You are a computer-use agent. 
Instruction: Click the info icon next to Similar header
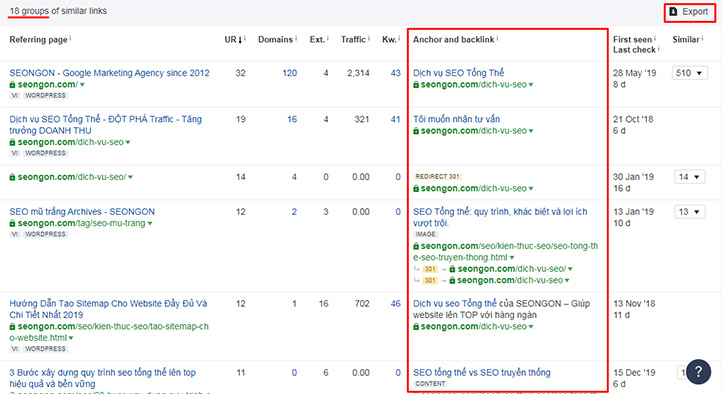[x=703, y=39]
